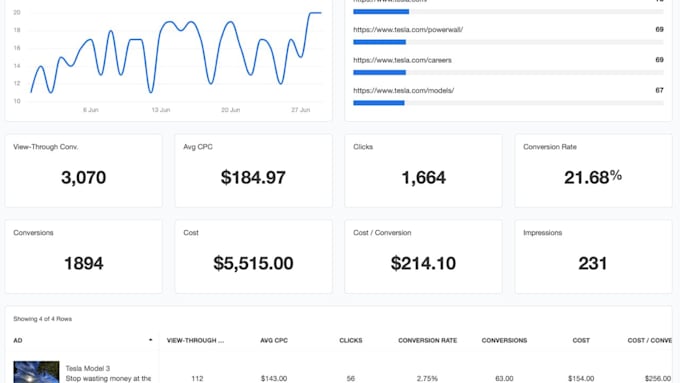680x383 pixels.
Task: Click the Cost value $5,515.00
Action: [x=253, y=263]
